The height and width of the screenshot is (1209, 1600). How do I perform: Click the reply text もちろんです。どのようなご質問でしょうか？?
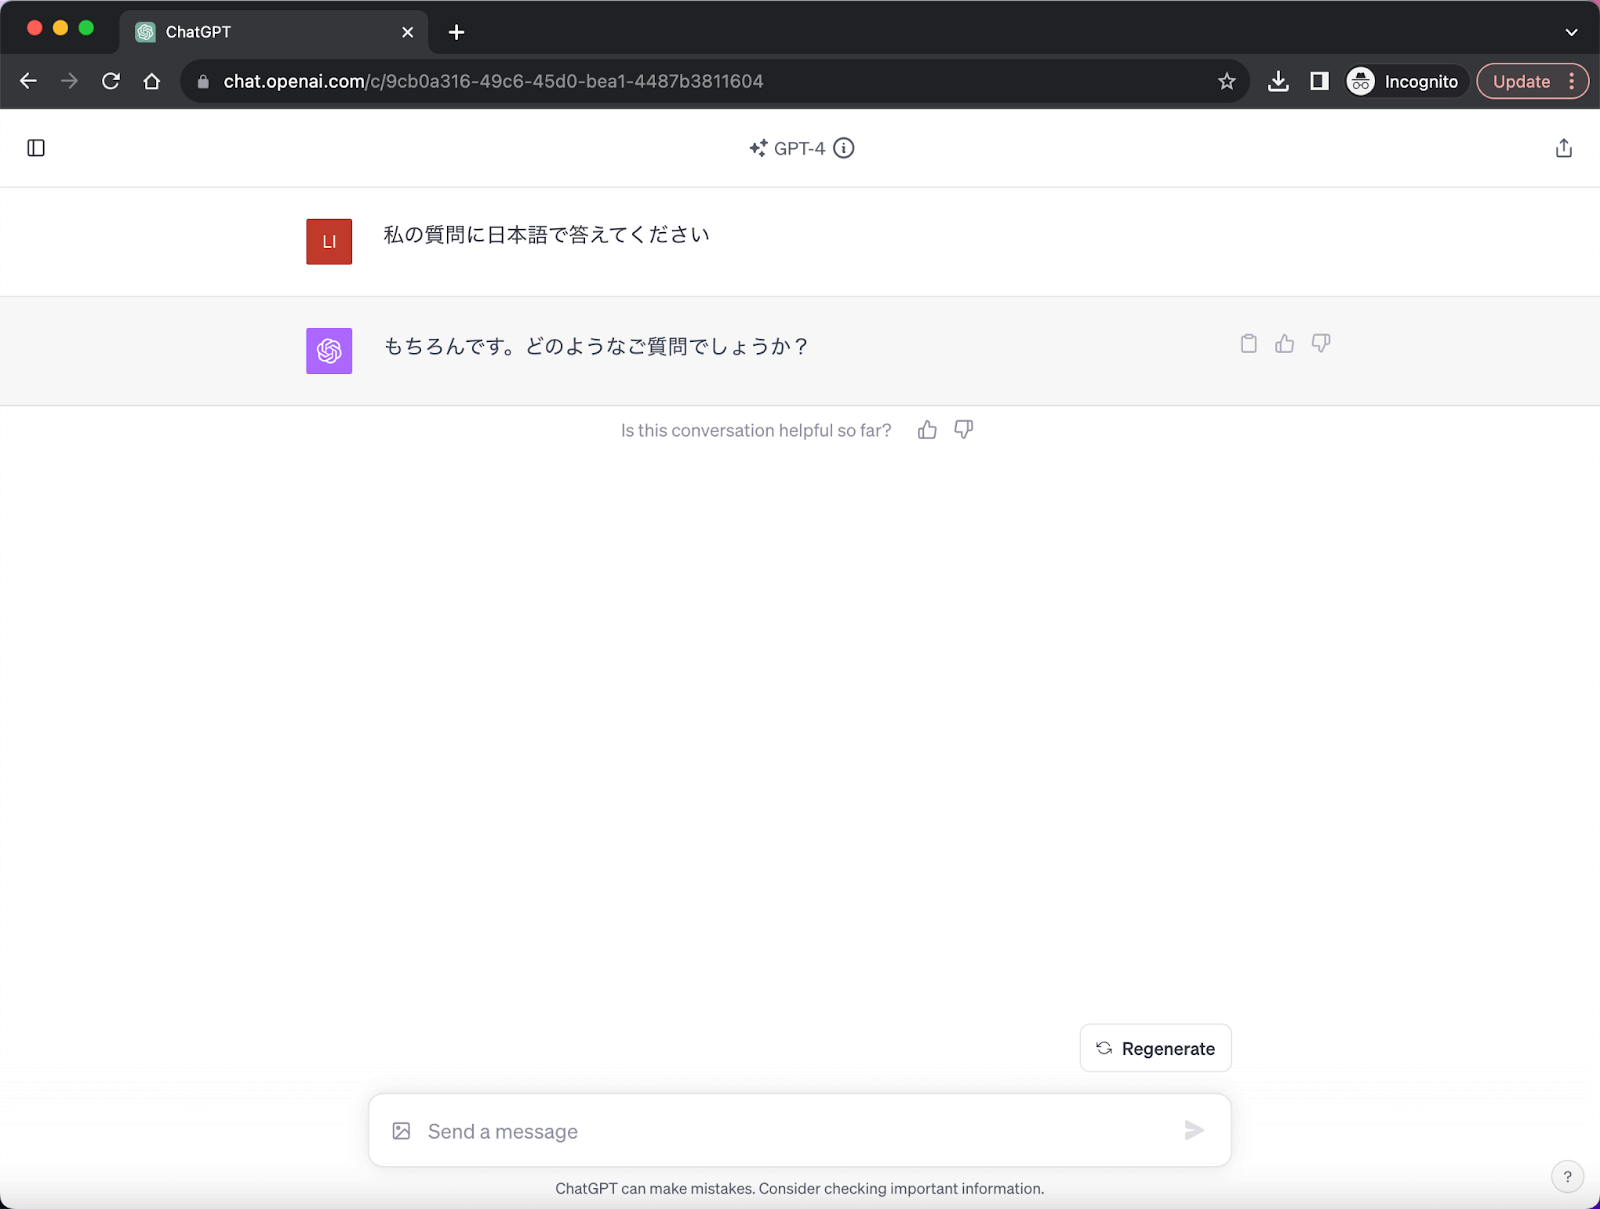click(596, 346)
